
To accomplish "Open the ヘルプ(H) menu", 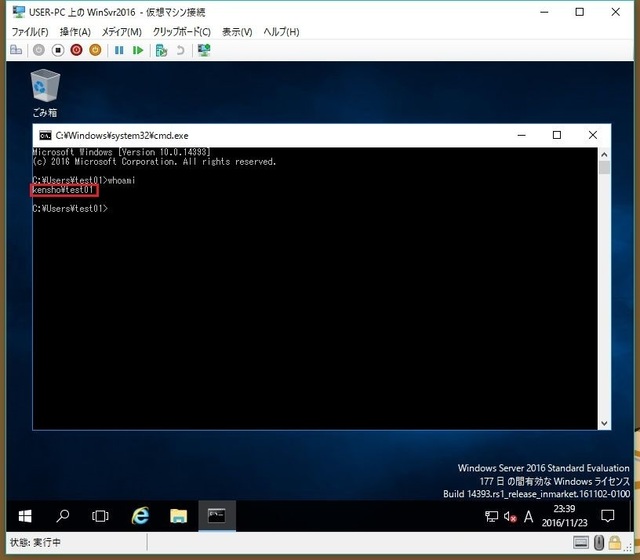I will (x=280, y=32).
